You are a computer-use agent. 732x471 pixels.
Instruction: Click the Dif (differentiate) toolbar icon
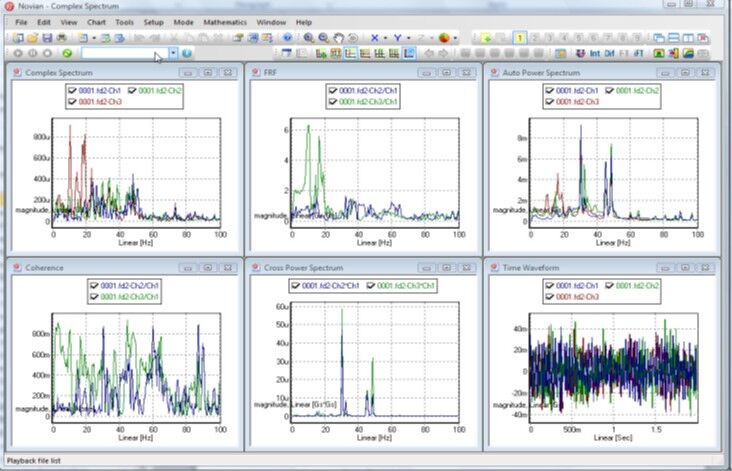tap(609, 53)
